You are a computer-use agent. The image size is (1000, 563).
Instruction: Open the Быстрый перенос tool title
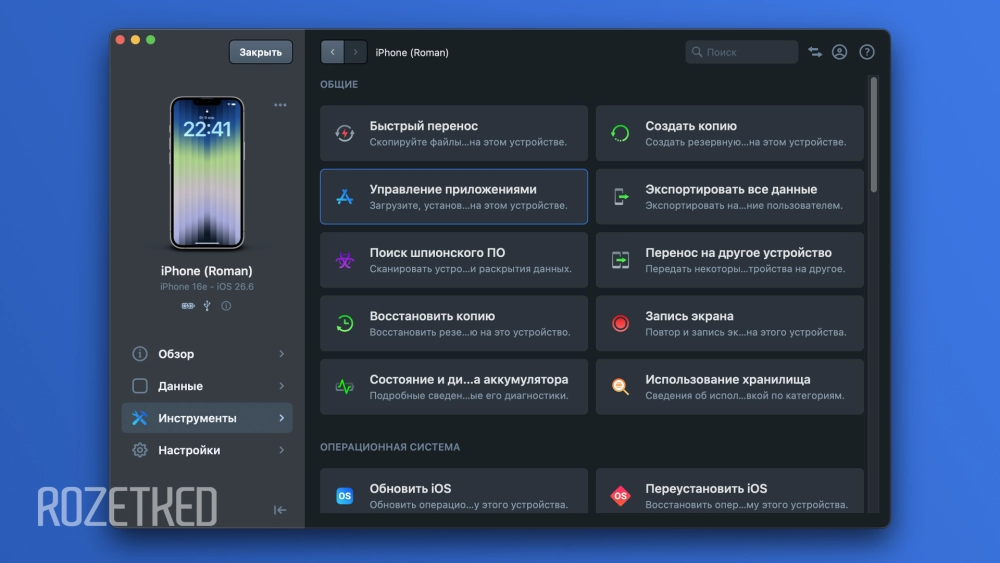423,126
